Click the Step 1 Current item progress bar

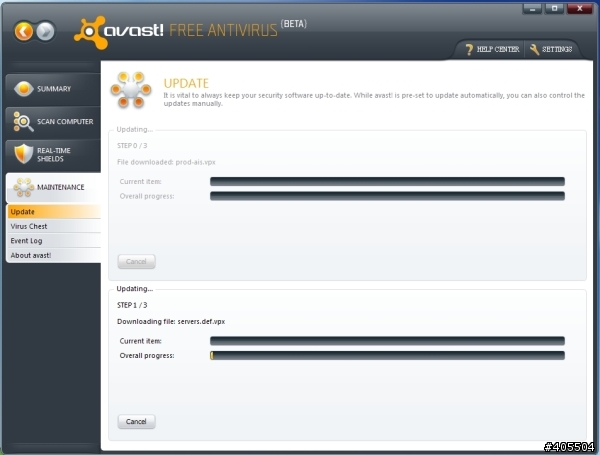387,341
